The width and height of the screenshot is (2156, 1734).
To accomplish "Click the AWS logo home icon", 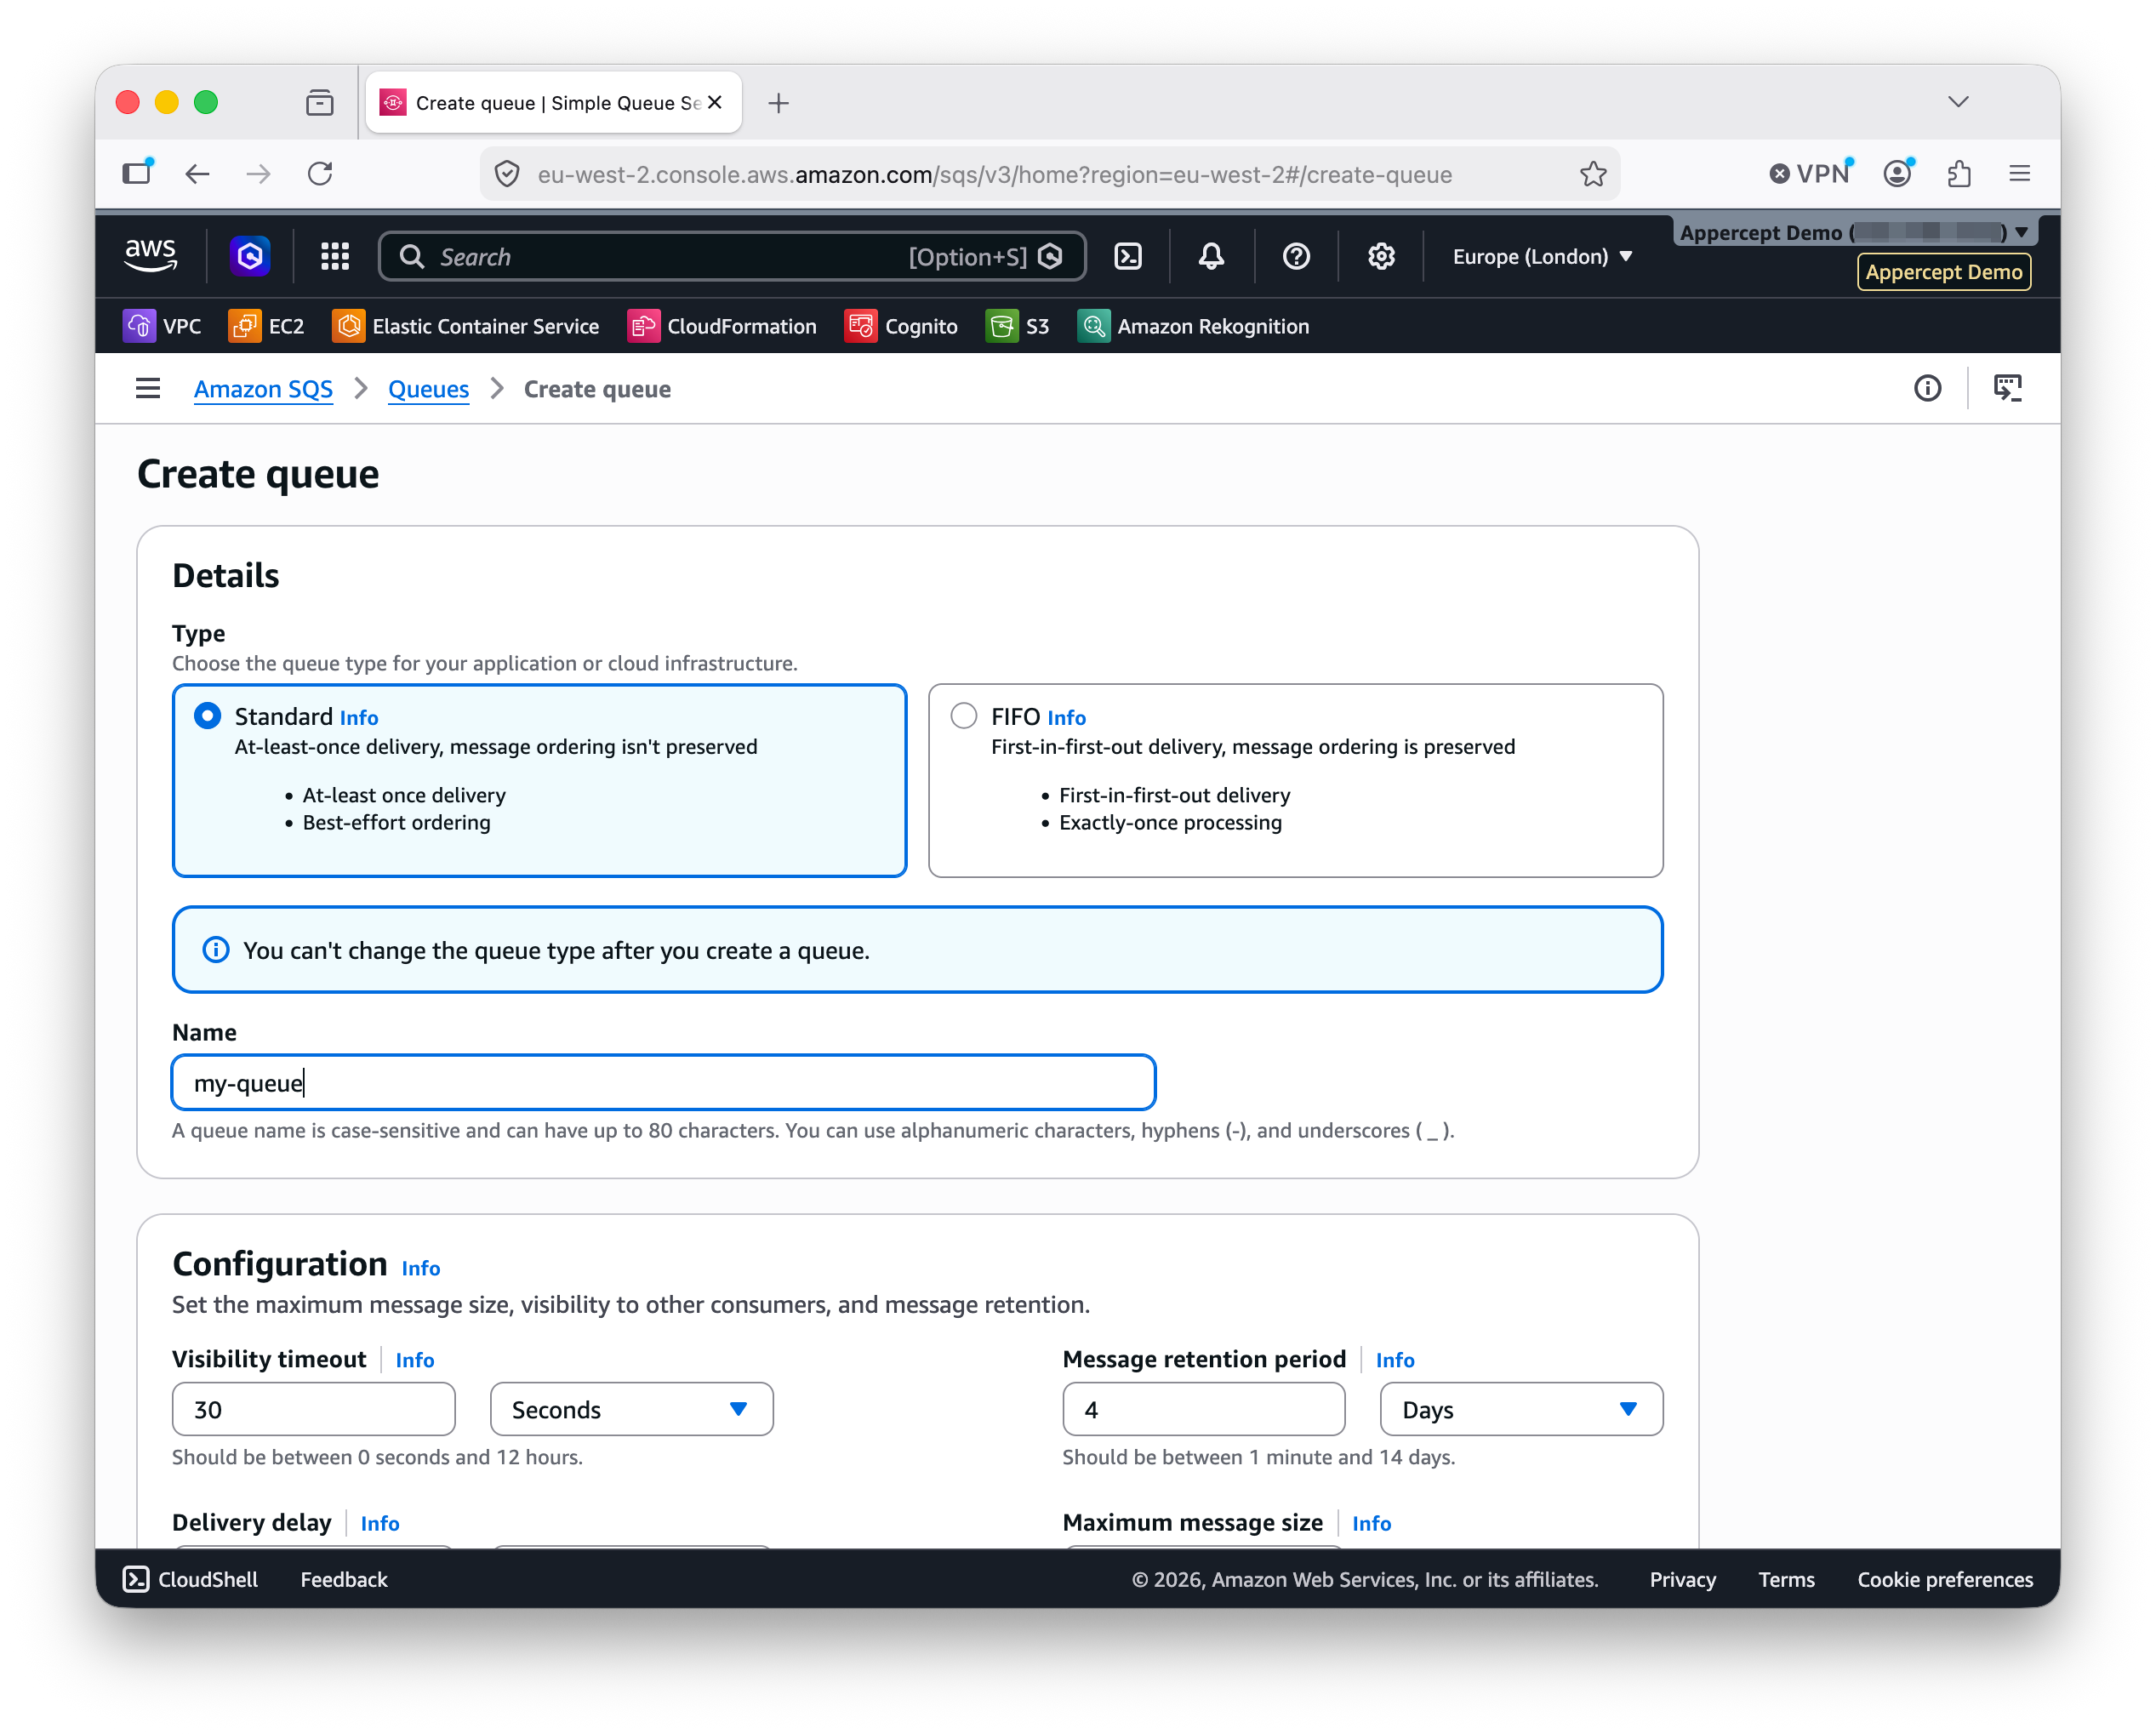I will click(x=150, y=256).
